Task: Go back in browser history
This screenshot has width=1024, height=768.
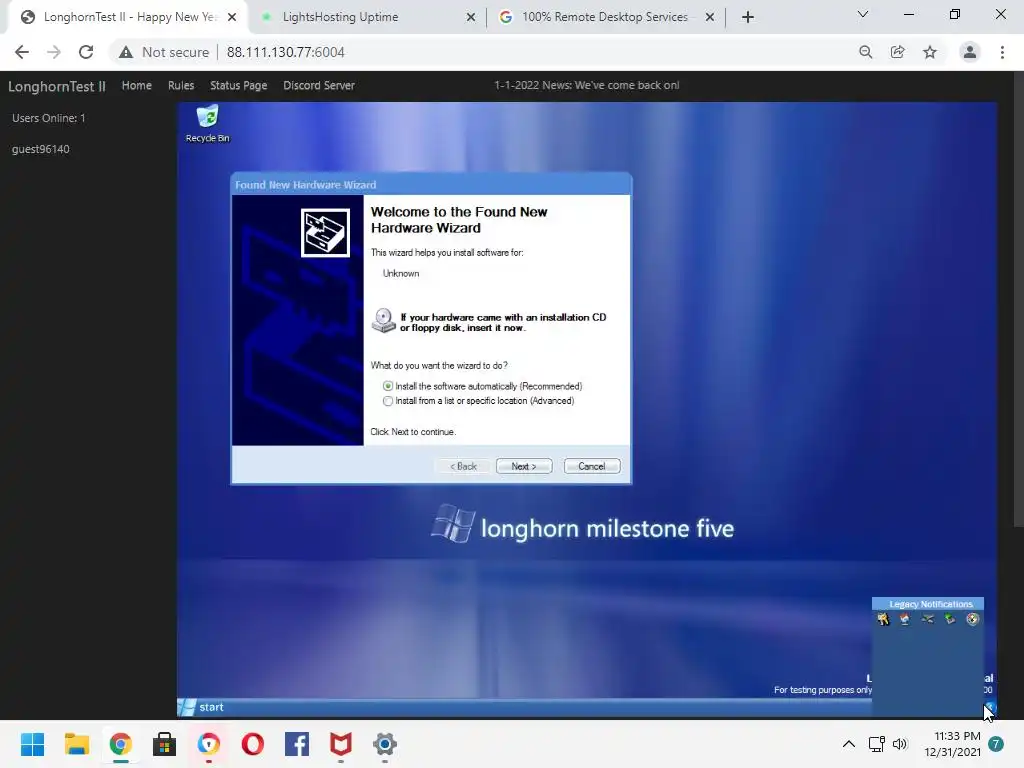Action: click(x=22, y=52)
